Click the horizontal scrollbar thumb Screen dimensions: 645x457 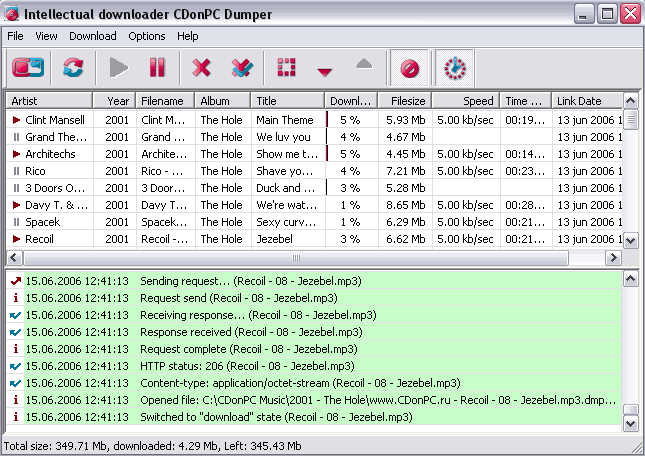point(296,258)
